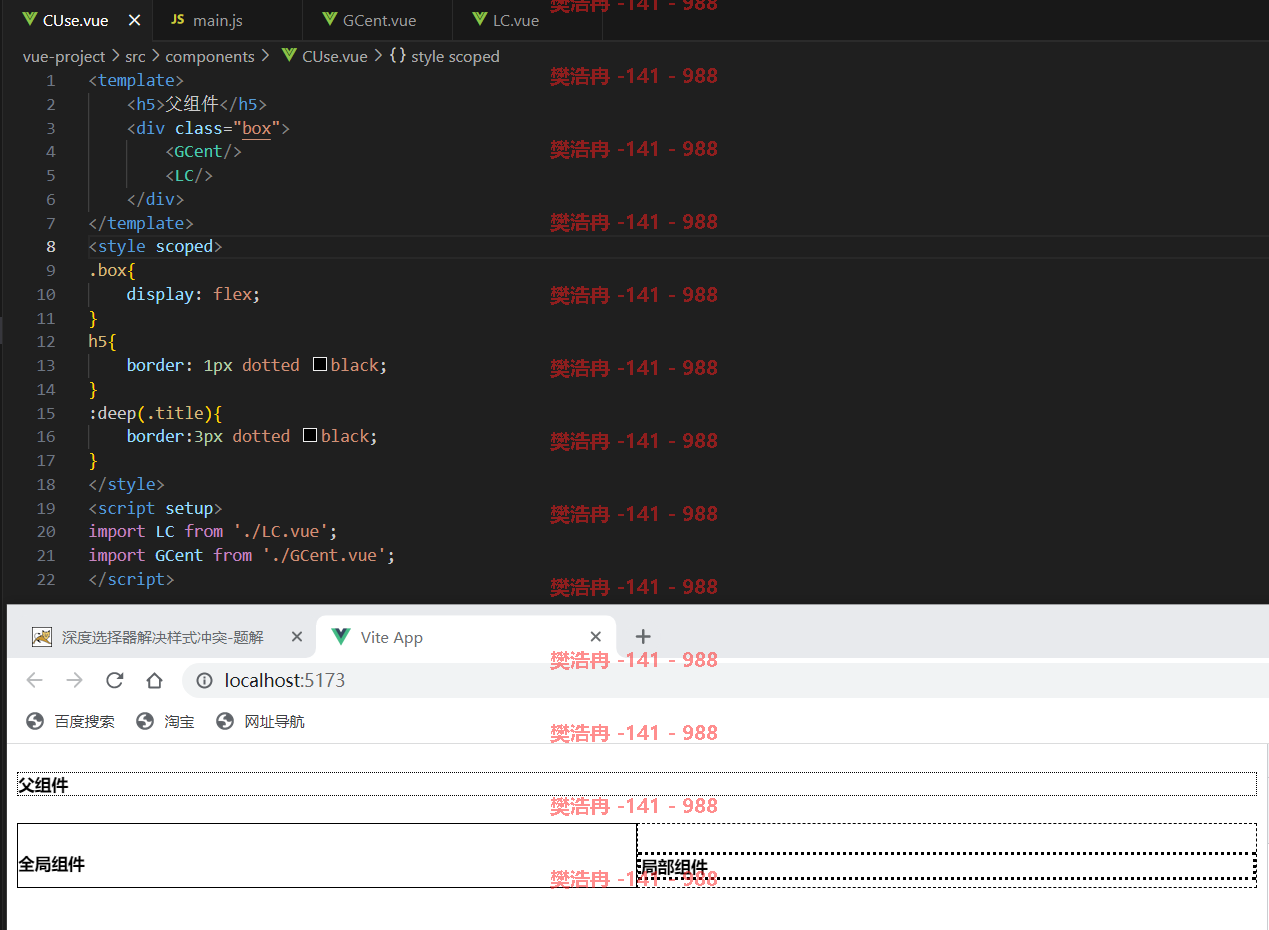This screenshot has height=930, width=1269.
Task: Close the 深度选择器解决样式冲突 browser tab
Action: (x=296, y=637)
